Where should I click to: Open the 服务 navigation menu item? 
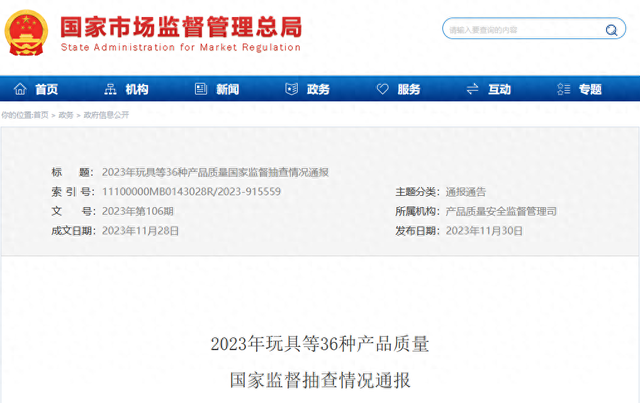point(409,89)
